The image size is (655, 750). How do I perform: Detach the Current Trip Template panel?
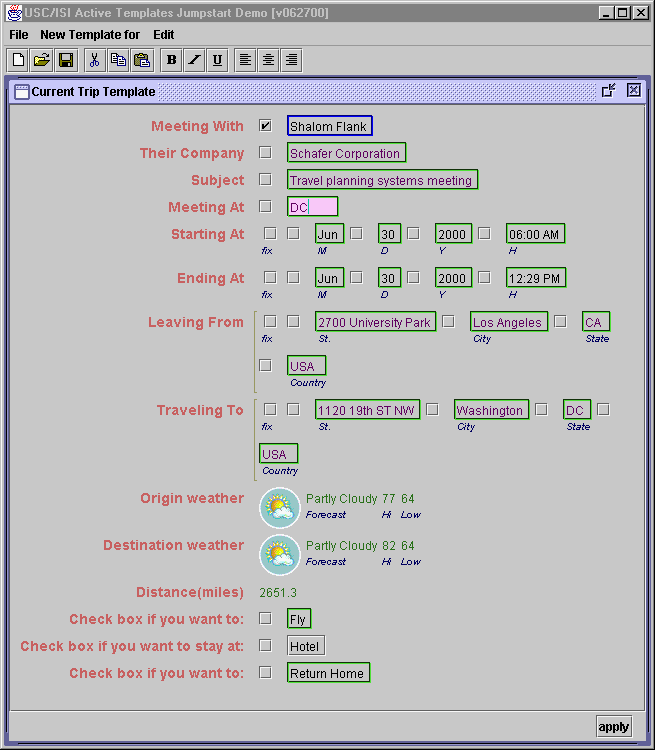point(609,90)
